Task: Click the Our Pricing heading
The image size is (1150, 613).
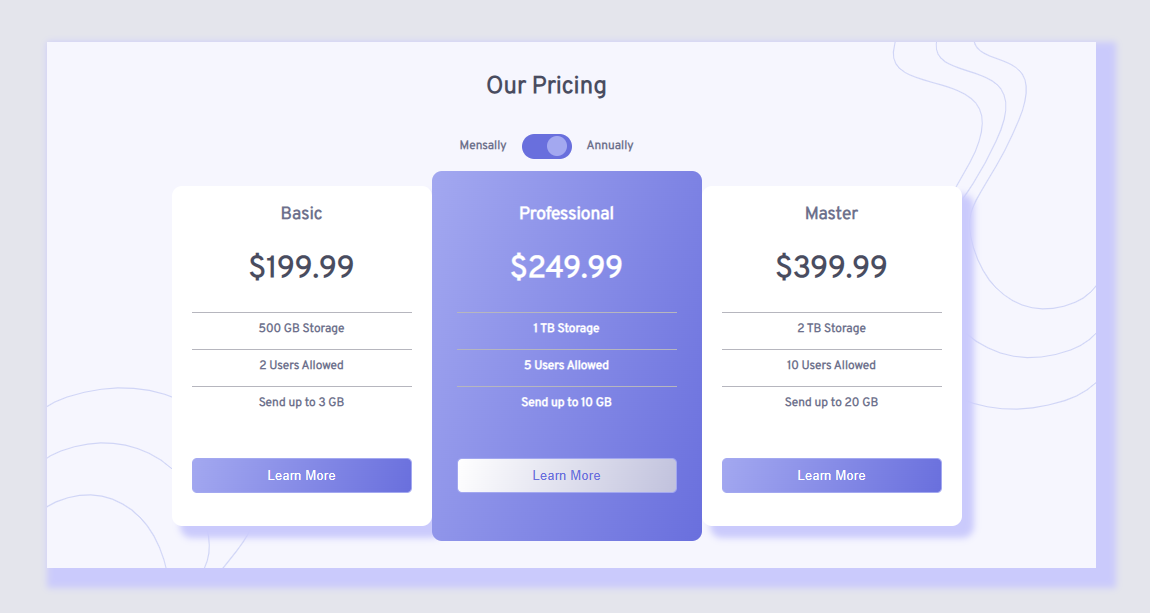Action: 546,86
